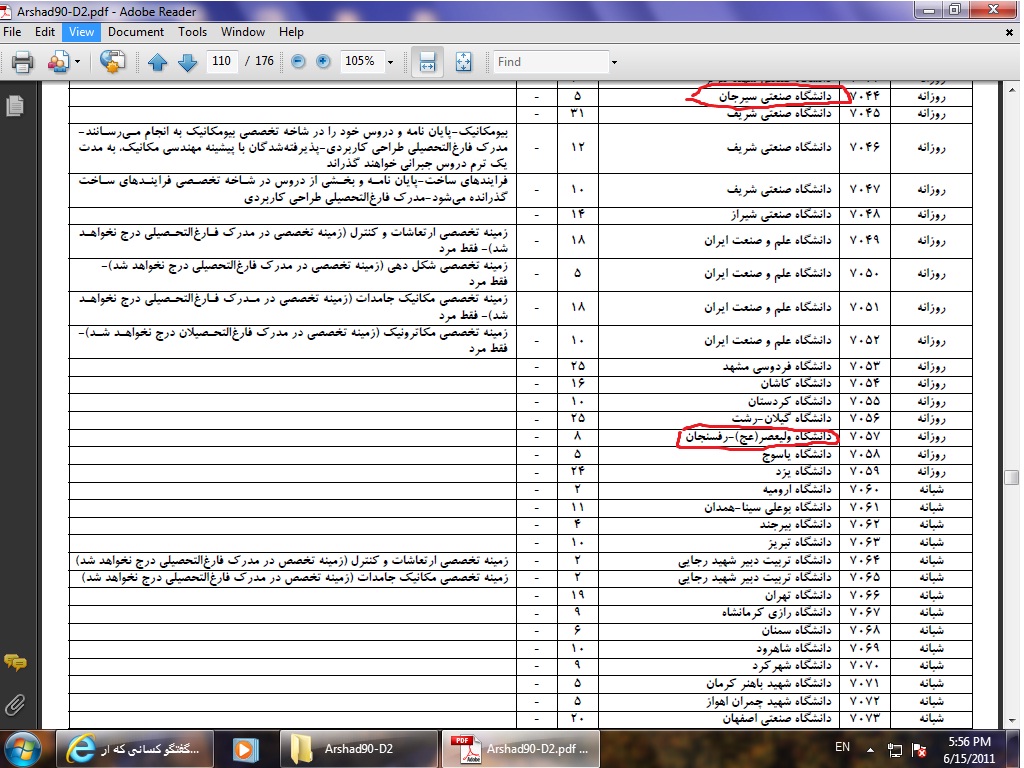Zoom out using the minus button

(298, 62)
